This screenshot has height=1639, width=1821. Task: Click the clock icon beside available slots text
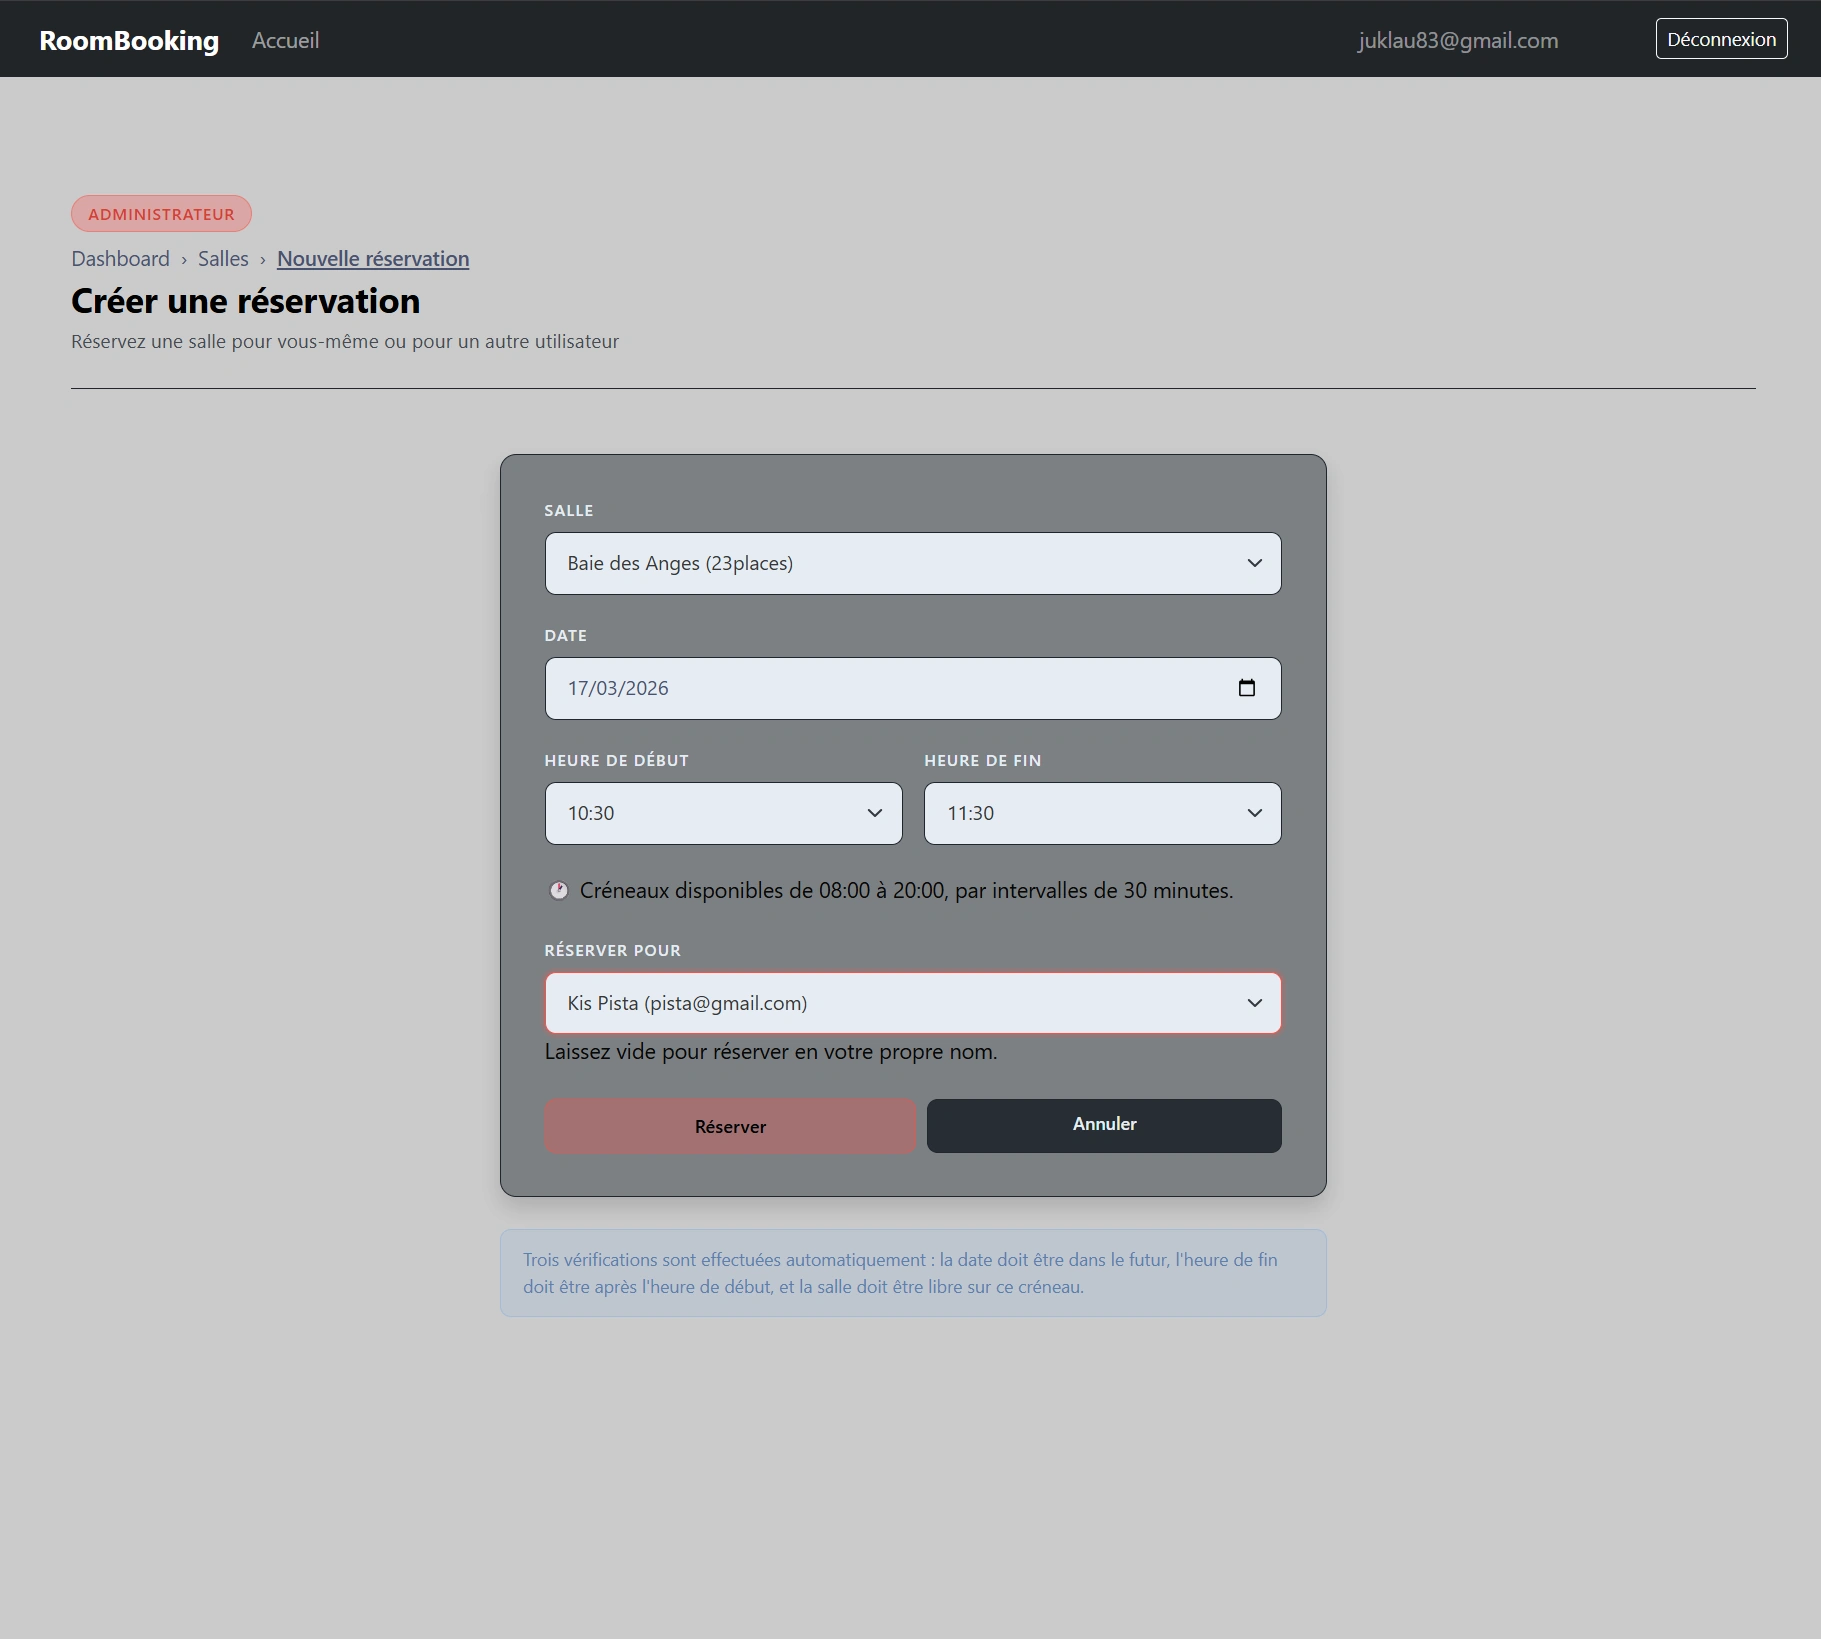[x=559, y=890]
